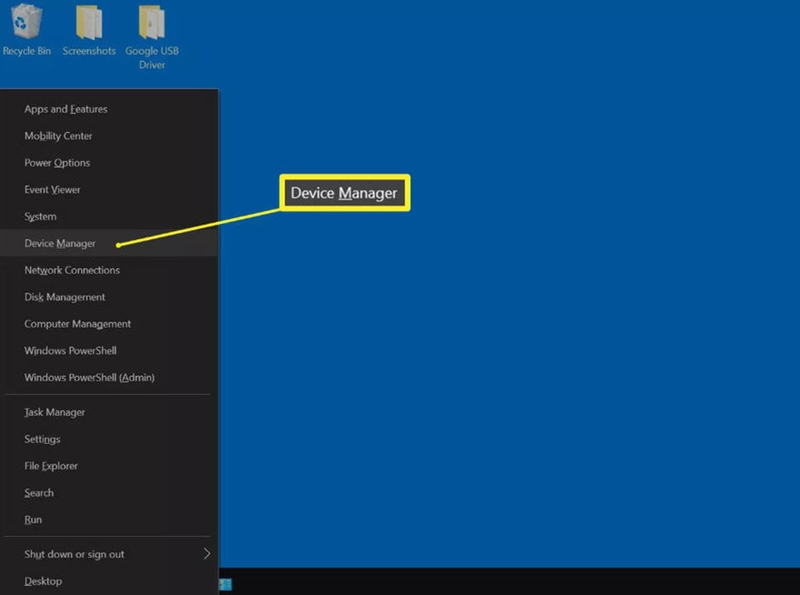Screen dimensions: 800x595
Task: Open Apps and Features
Action: tap(111, 109)
